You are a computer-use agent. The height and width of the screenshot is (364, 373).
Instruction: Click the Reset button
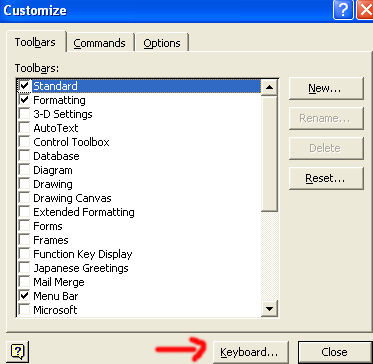coord(326,178)
